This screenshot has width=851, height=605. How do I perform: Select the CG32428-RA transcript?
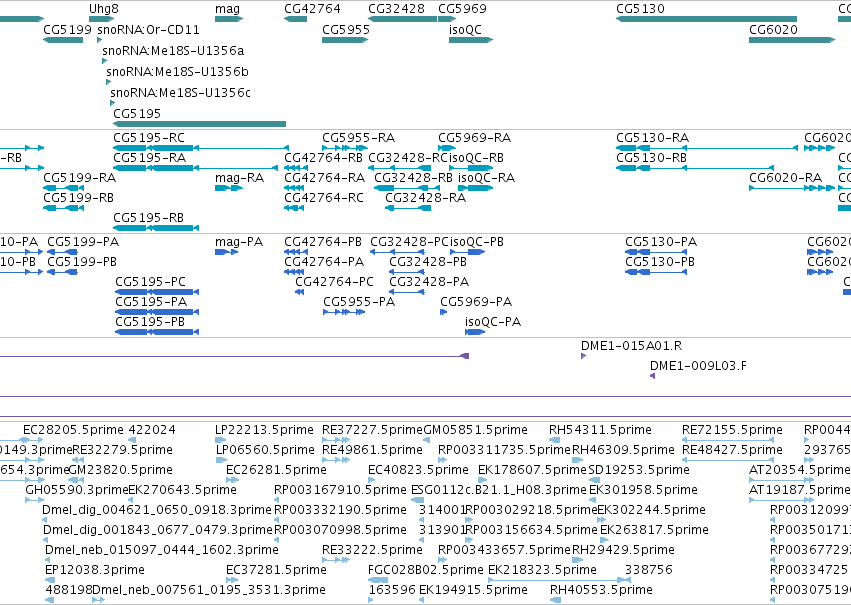coord(408,208)
